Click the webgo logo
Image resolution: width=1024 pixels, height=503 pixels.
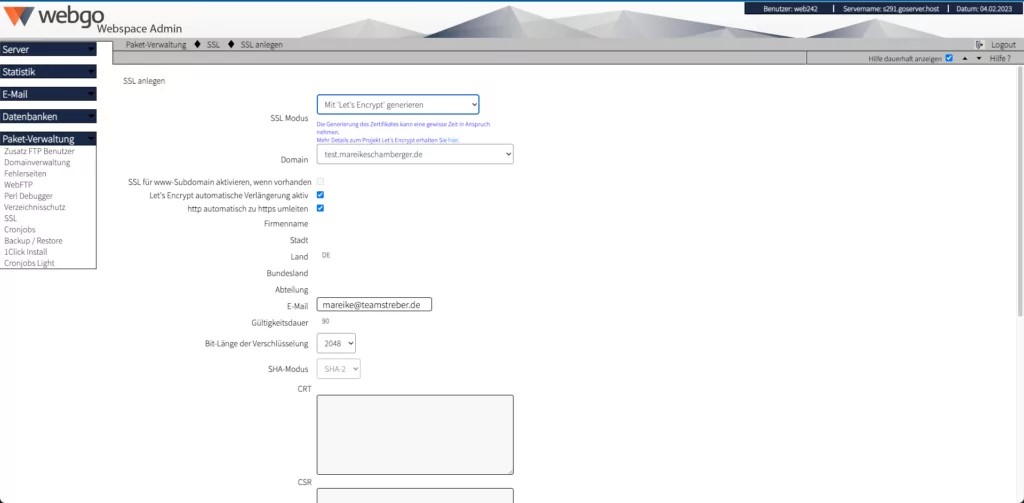(x=54, y=16)
